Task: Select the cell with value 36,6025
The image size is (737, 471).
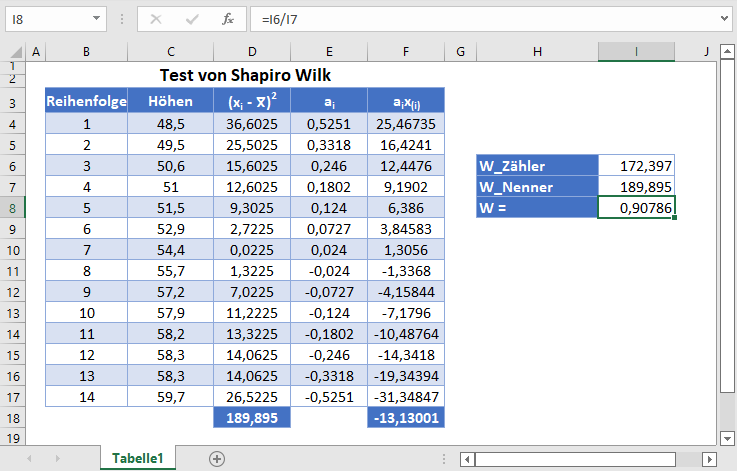Action: (252, 124)
